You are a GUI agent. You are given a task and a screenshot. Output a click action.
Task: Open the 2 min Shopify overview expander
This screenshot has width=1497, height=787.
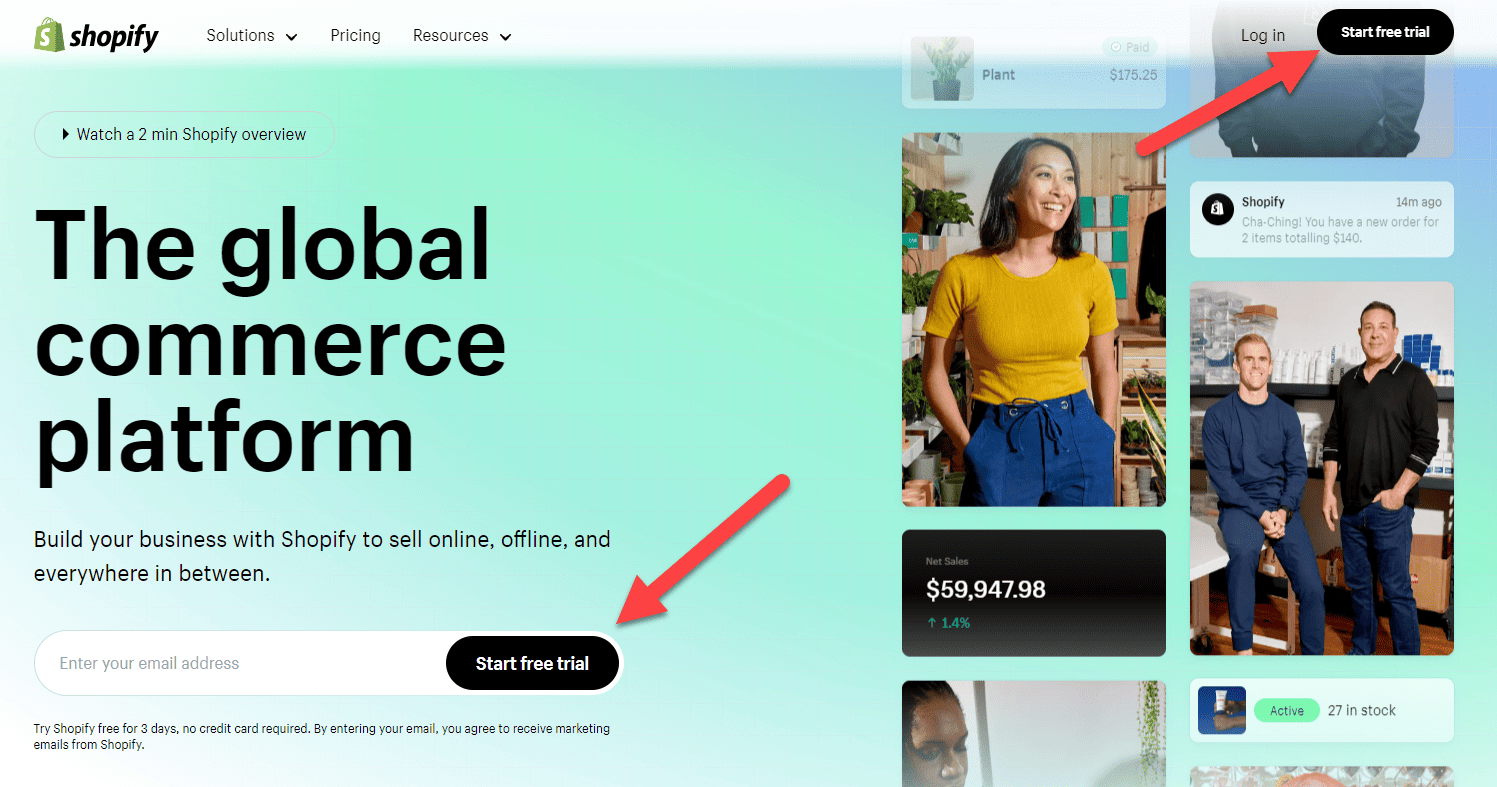(x=184, y=134)
